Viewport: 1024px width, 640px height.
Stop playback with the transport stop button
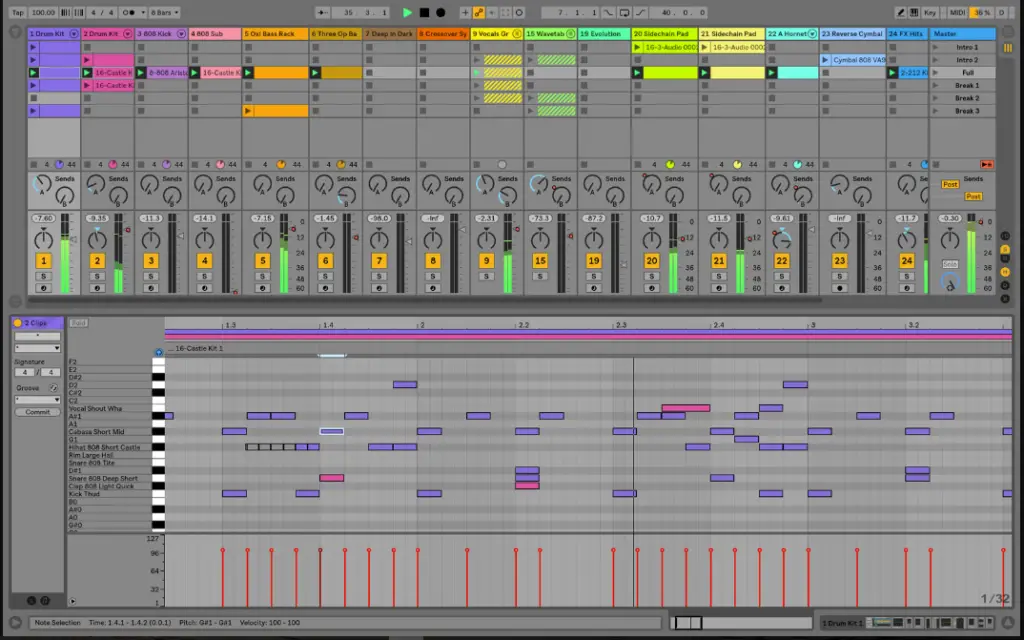(x=424, y=12)
